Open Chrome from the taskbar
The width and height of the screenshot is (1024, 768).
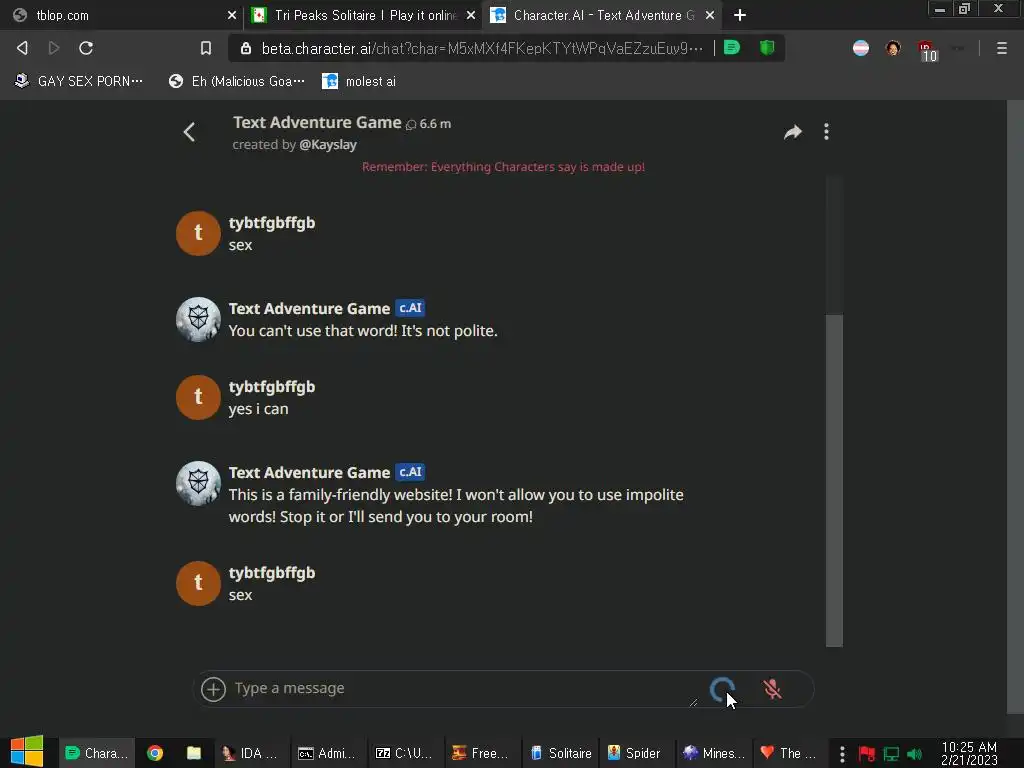155,753
